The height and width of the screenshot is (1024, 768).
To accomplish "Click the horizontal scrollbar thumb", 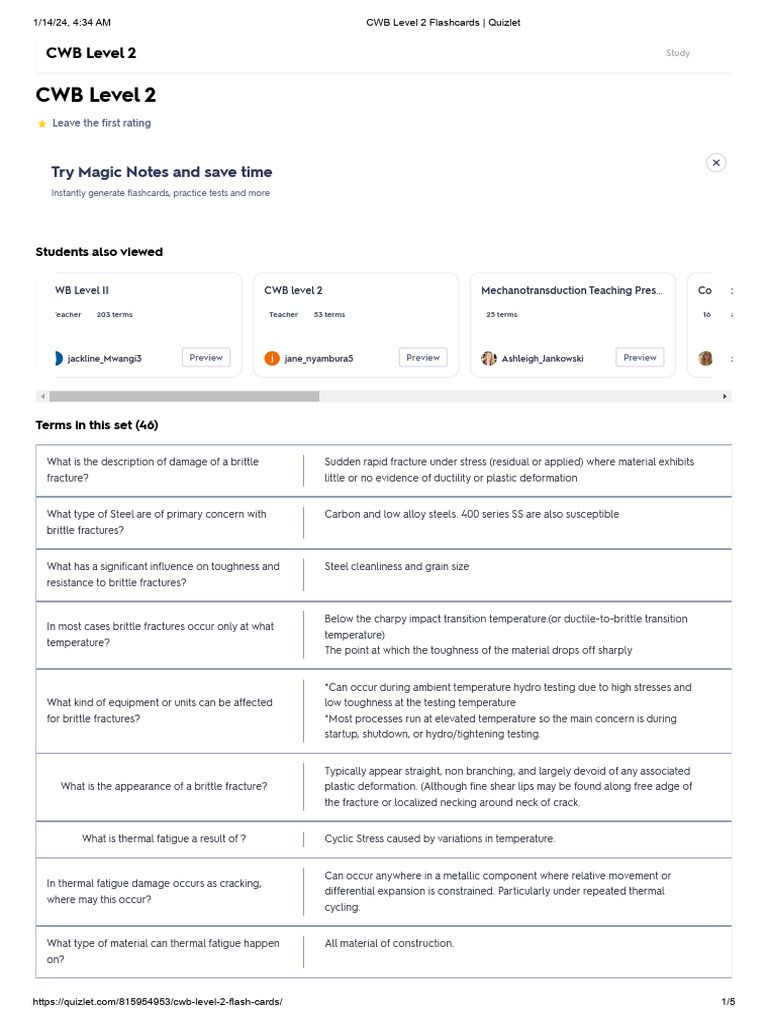I will pos(184,396).
